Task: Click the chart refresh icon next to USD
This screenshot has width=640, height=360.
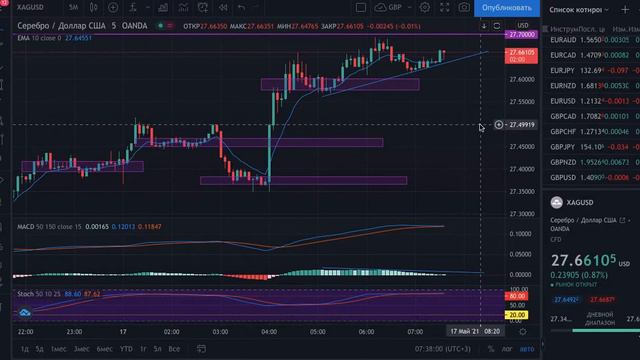Action: (x=497, y=26)
